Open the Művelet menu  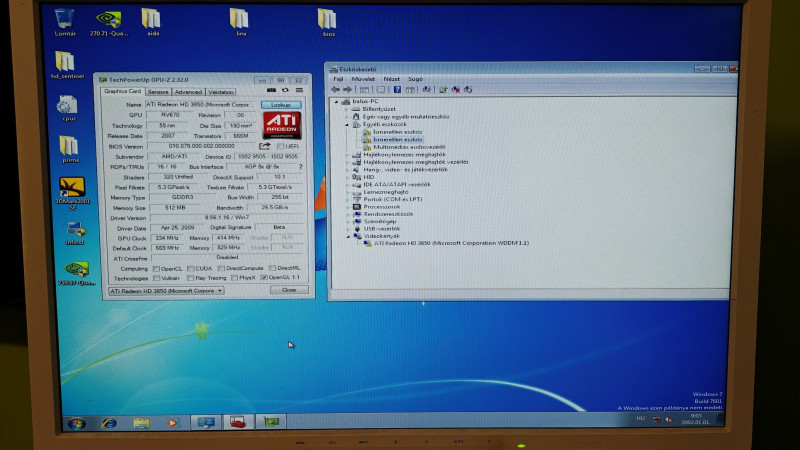[363, 79]
